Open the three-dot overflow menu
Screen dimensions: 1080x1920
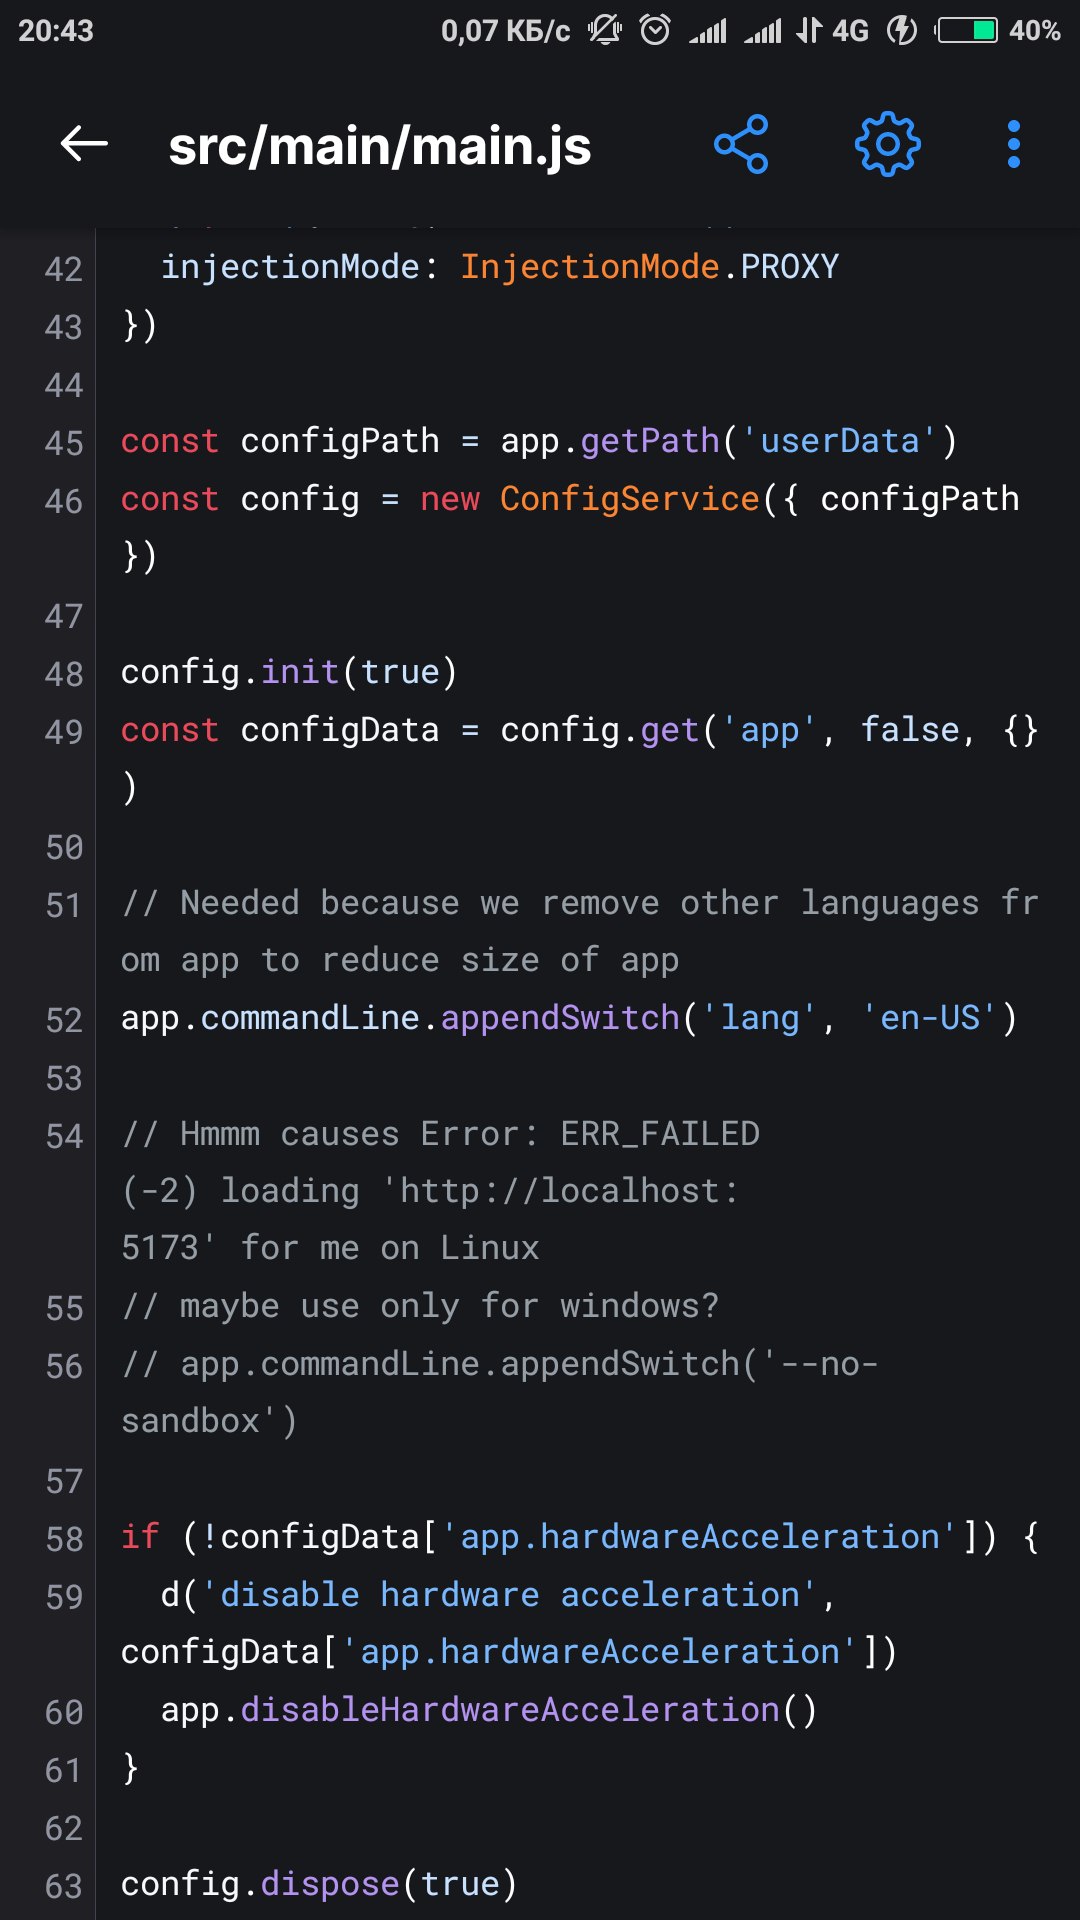1014,145
